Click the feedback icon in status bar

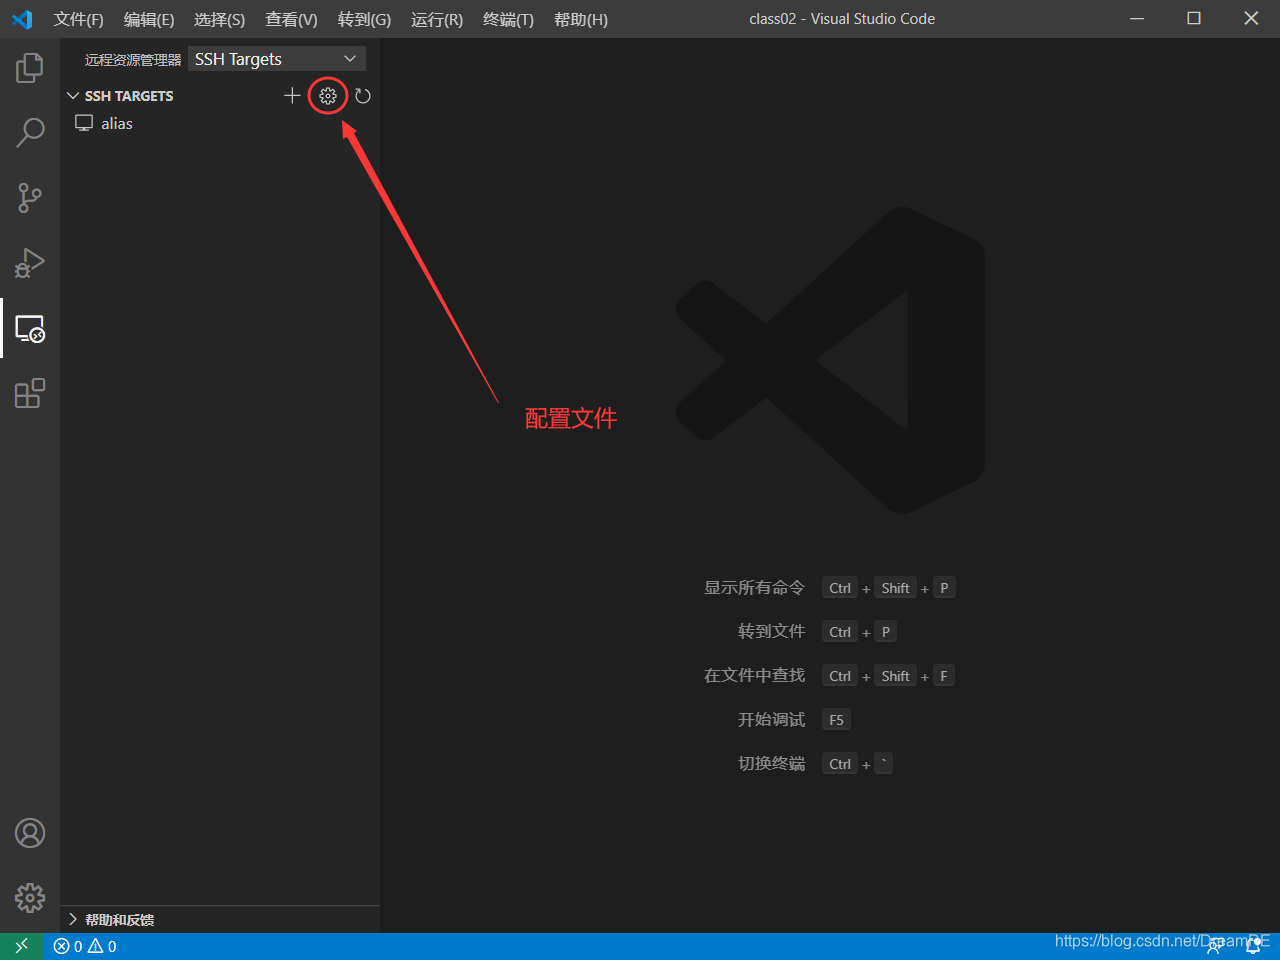tap(1214, 946)
